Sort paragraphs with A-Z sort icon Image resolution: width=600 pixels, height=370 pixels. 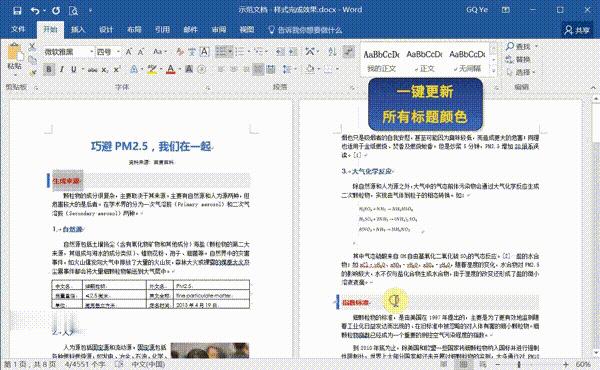click(332, 52)
